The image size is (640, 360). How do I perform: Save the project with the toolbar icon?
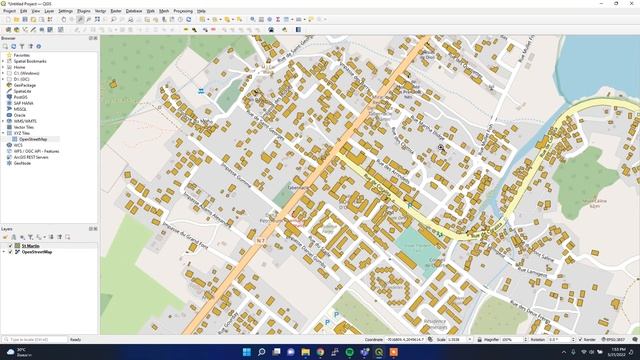25,19
